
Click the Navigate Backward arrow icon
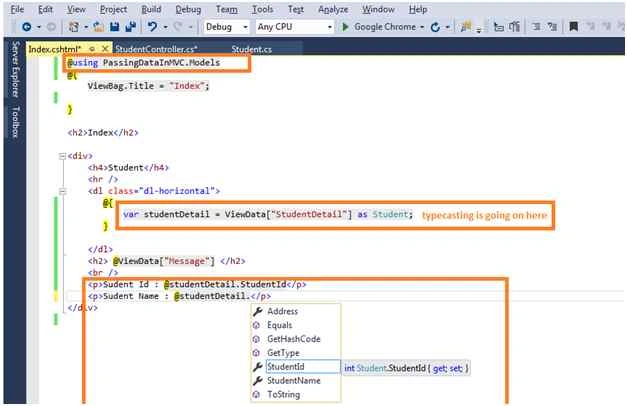click(x=27, y=27)
